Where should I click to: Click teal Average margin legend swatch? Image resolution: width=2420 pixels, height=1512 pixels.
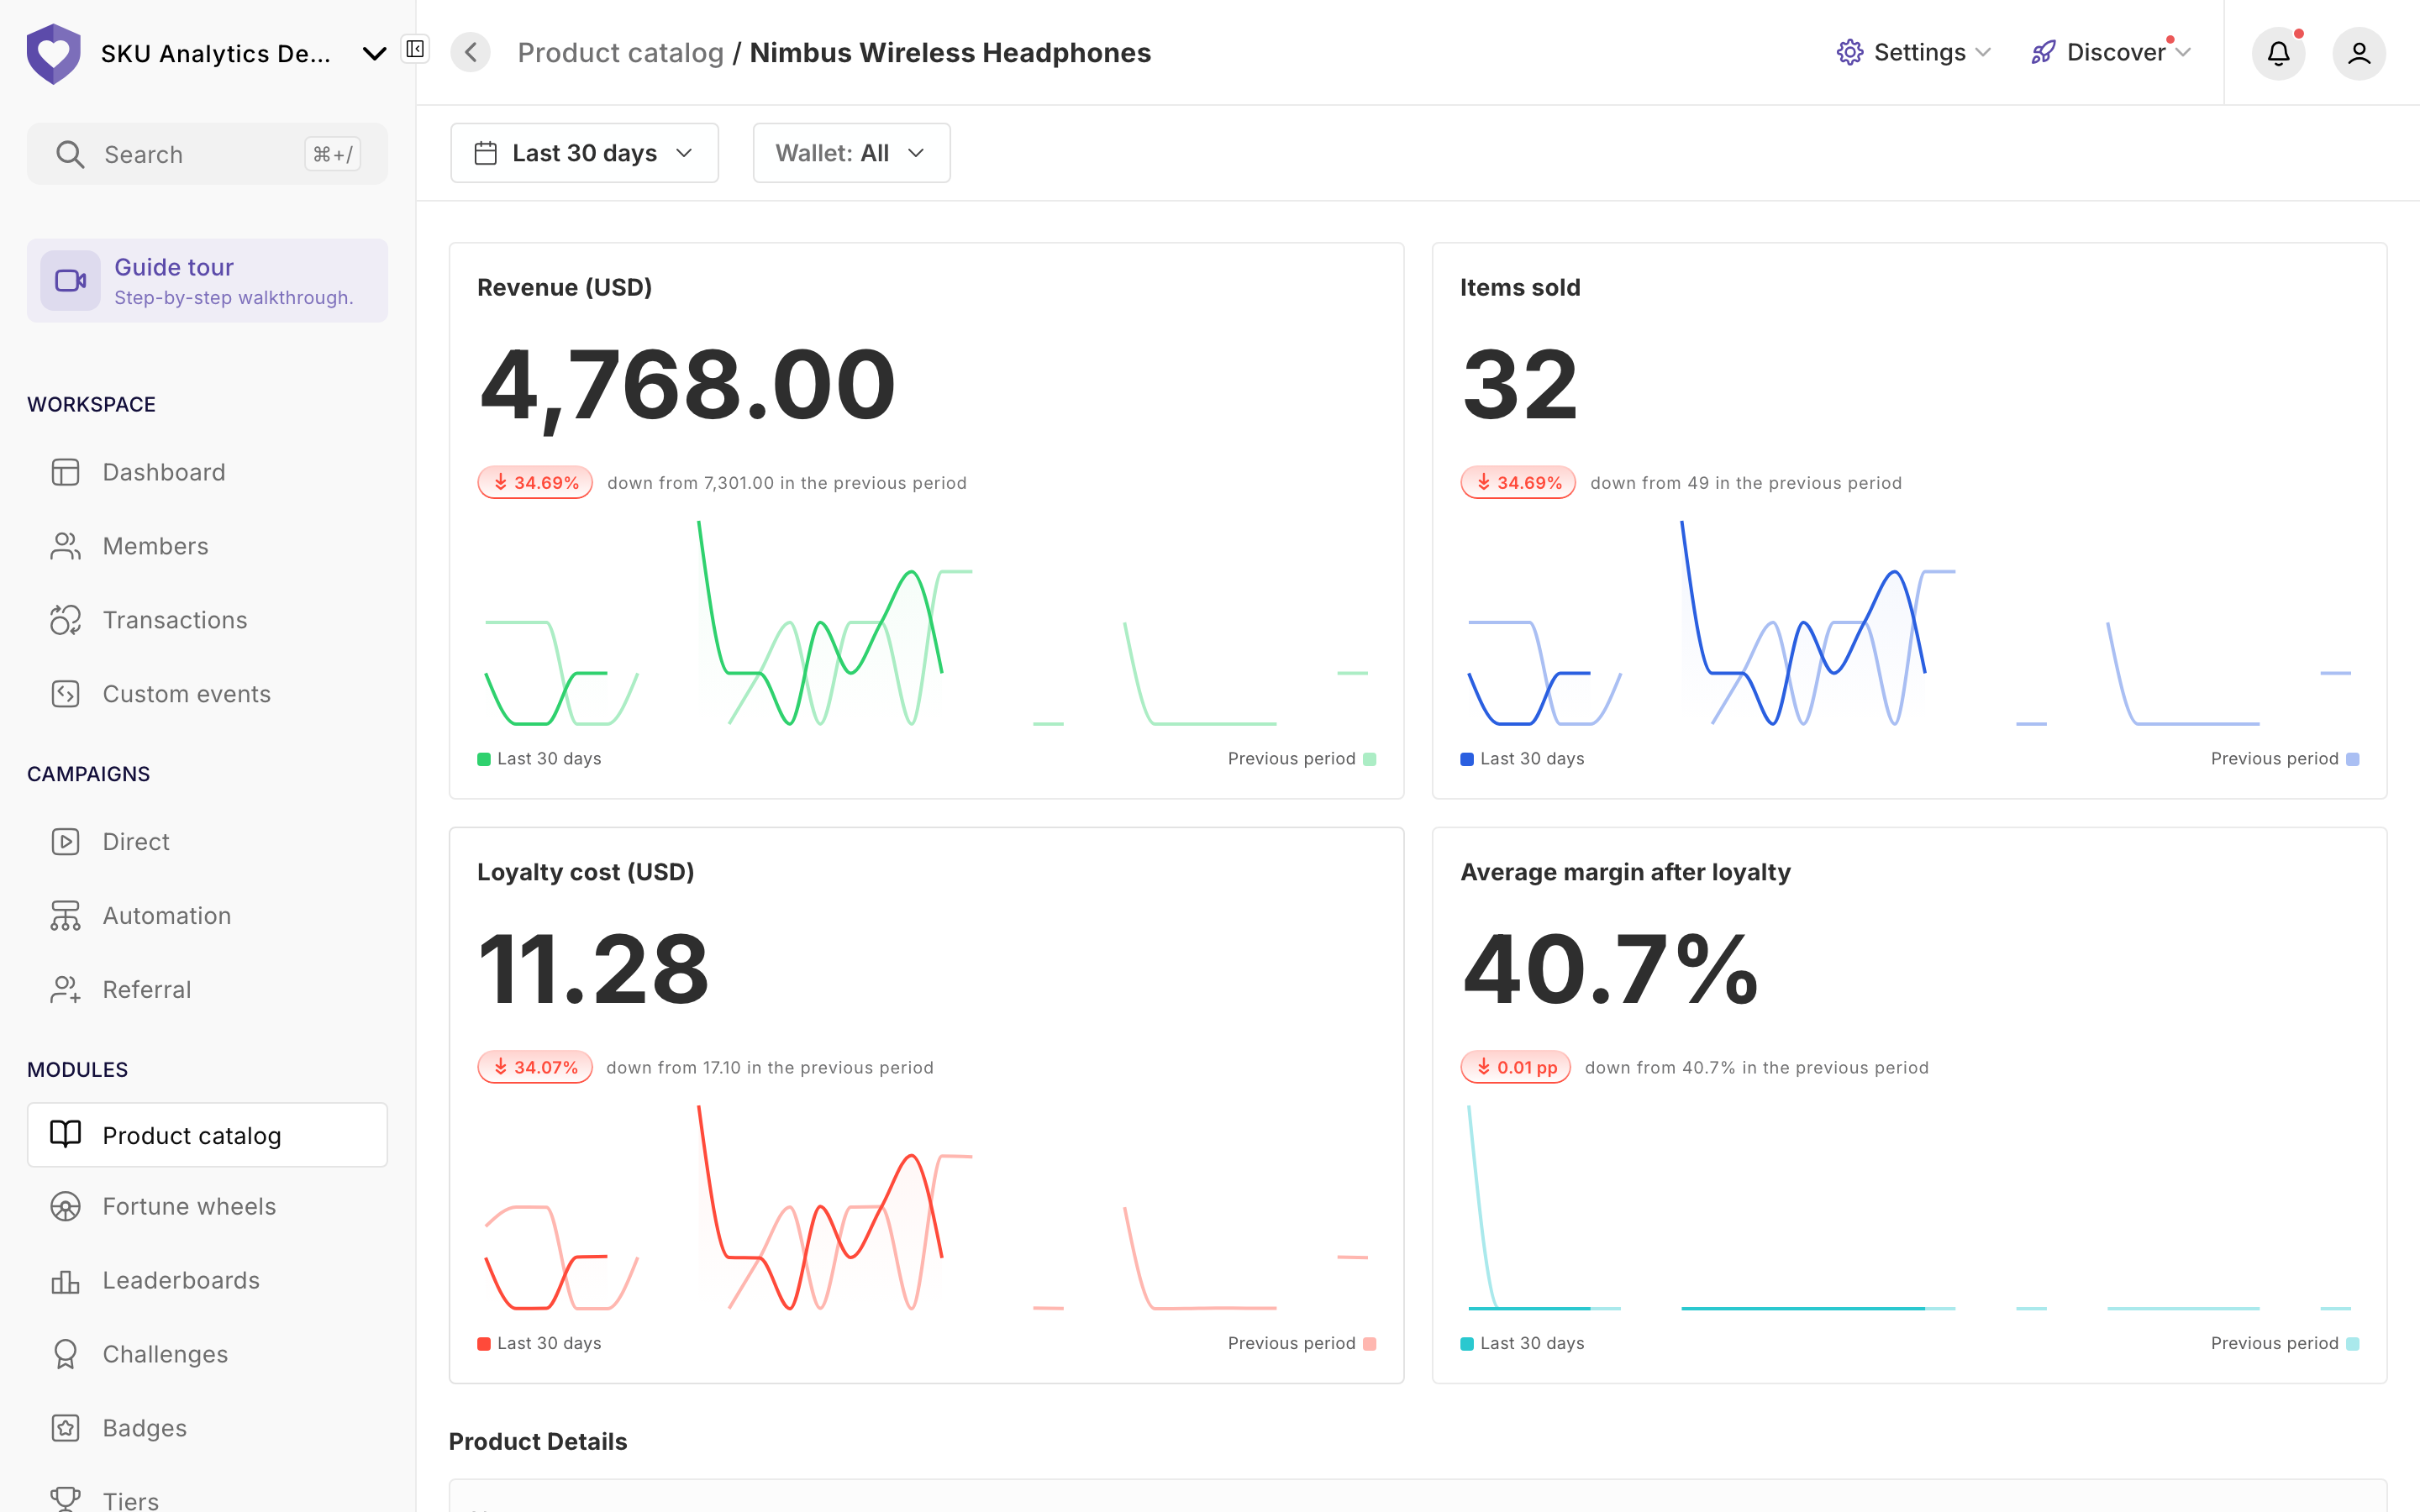pyautogui.click(x=1467, y=1344)
